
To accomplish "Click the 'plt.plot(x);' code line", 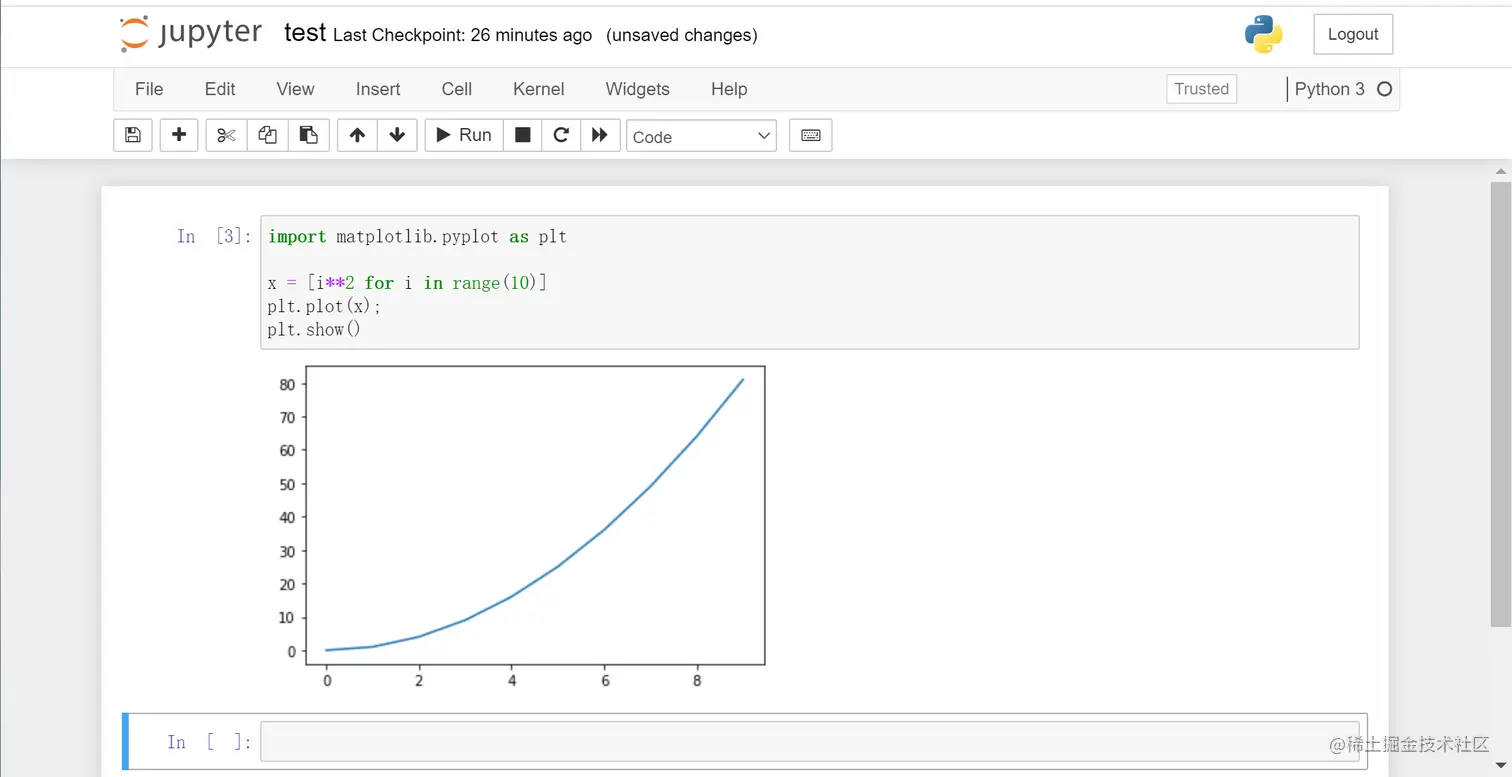I will 325,306.
